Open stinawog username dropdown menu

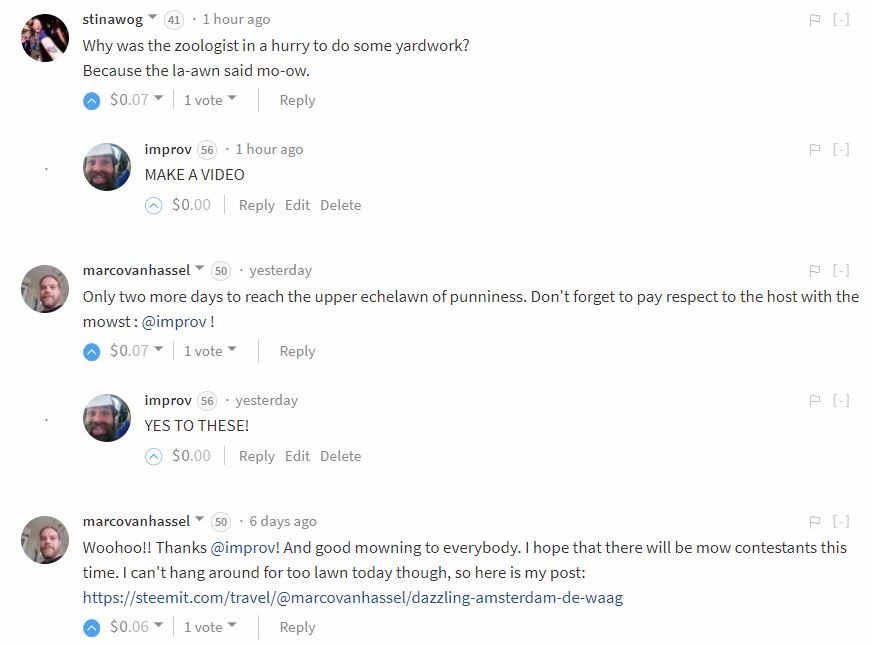[152, 18]
